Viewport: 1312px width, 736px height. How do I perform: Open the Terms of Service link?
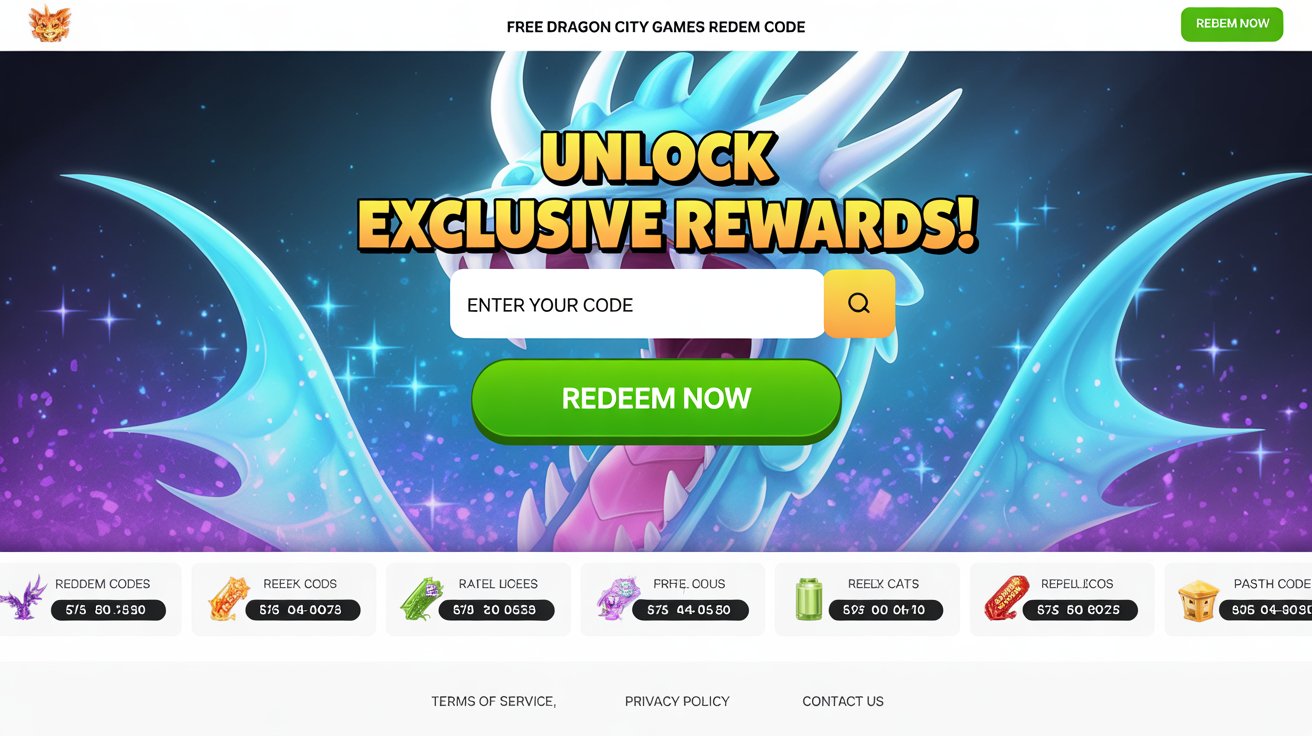pos(493,701)
